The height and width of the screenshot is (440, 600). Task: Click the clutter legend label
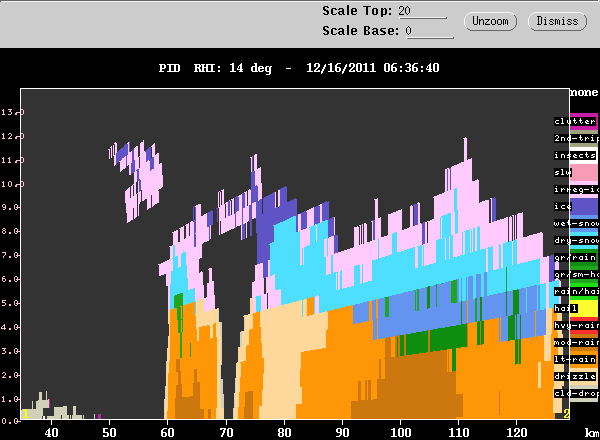click(575, 121)
